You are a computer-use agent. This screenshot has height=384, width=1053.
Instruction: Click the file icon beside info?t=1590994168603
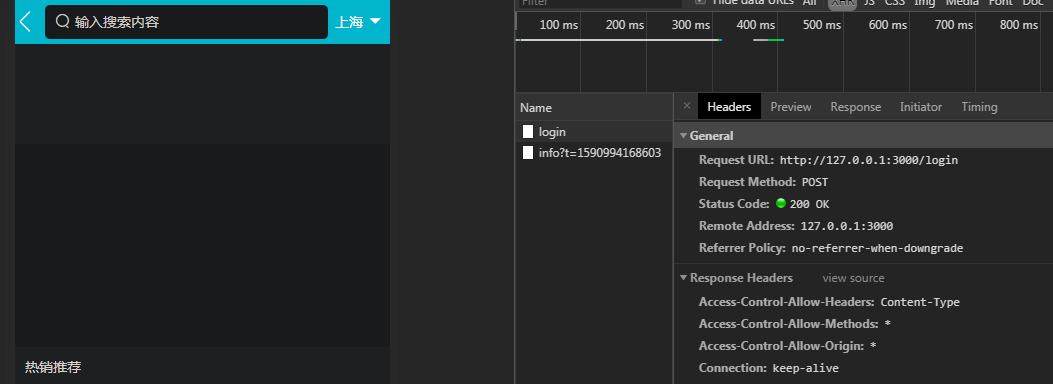pos(529,152)
